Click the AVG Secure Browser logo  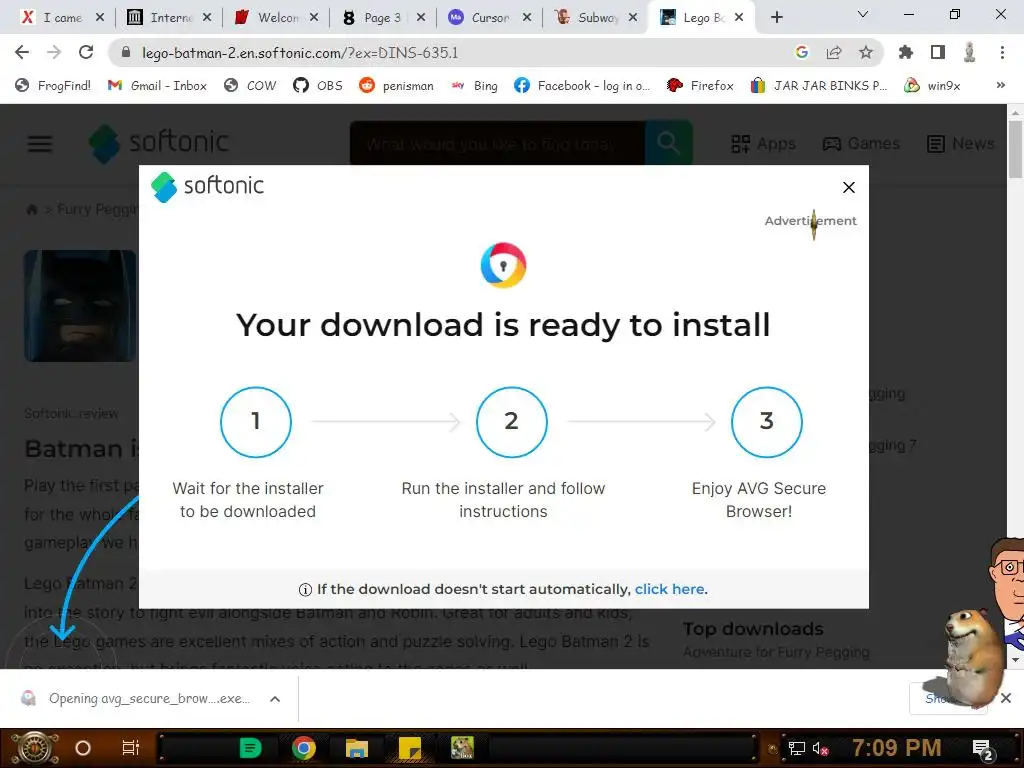tap(503, 265)
